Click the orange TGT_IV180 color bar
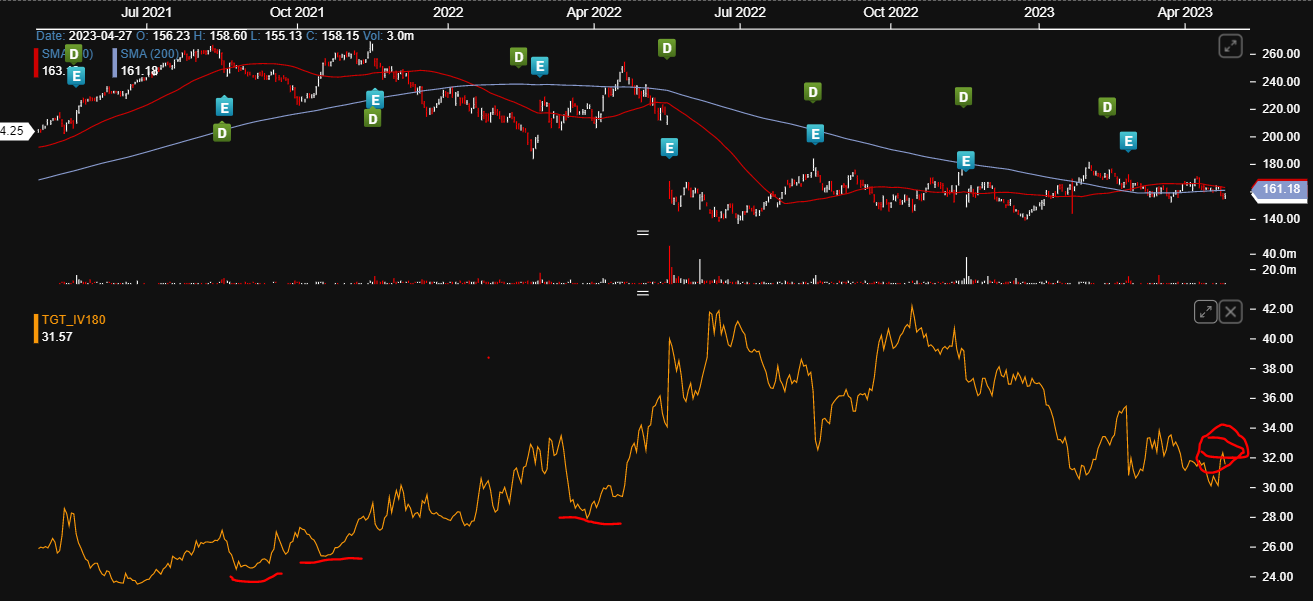1313x601 pixels. tap(36, 328)
